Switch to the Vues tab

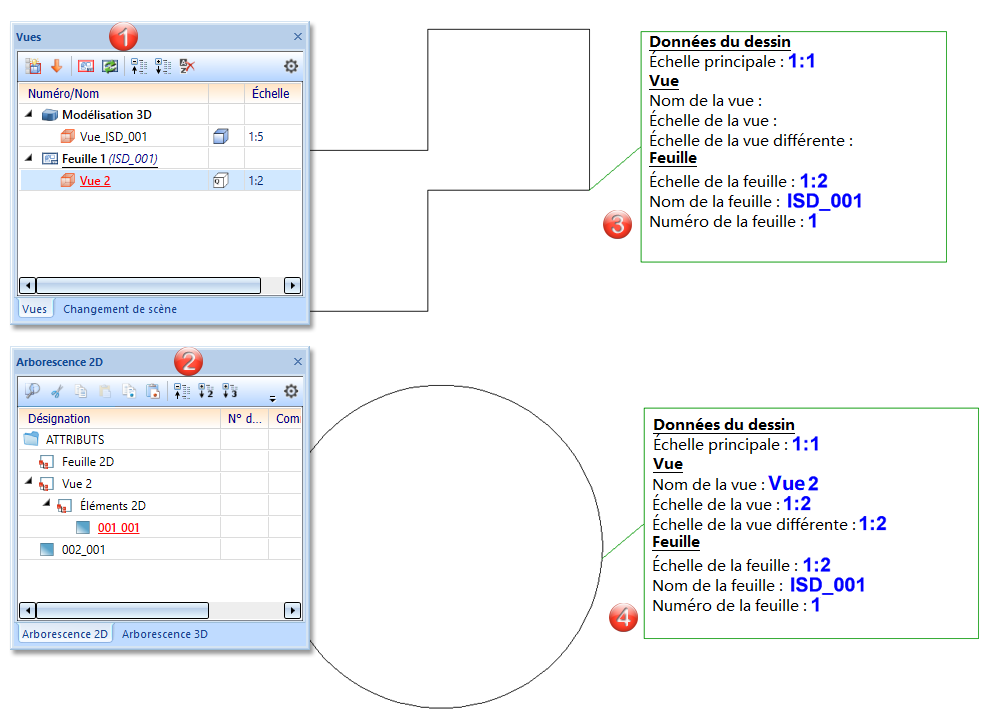coord(34,309)
